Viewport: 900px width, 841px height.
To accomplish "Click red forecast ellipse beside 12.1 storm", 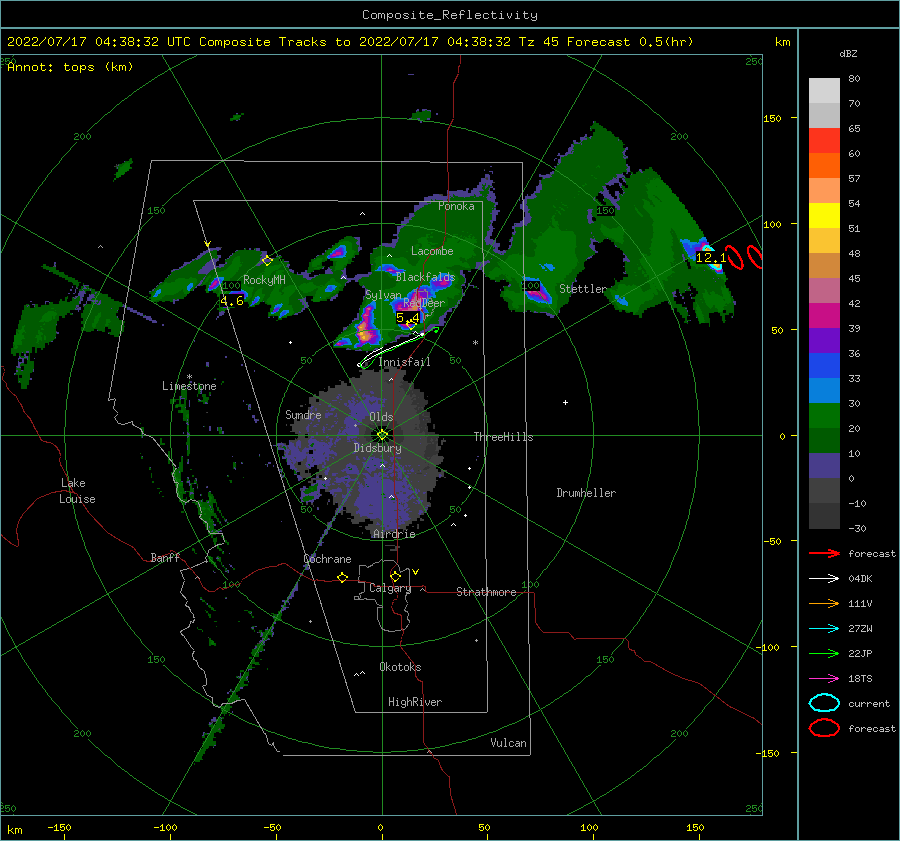I will pyautogui.click(x=734, y=257).
